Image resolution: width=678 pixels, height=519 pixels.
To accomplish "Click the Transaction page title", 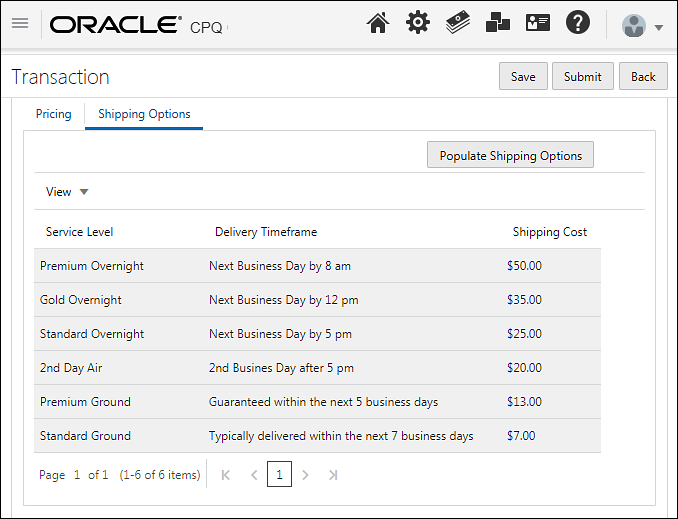I will click(61, 77).
